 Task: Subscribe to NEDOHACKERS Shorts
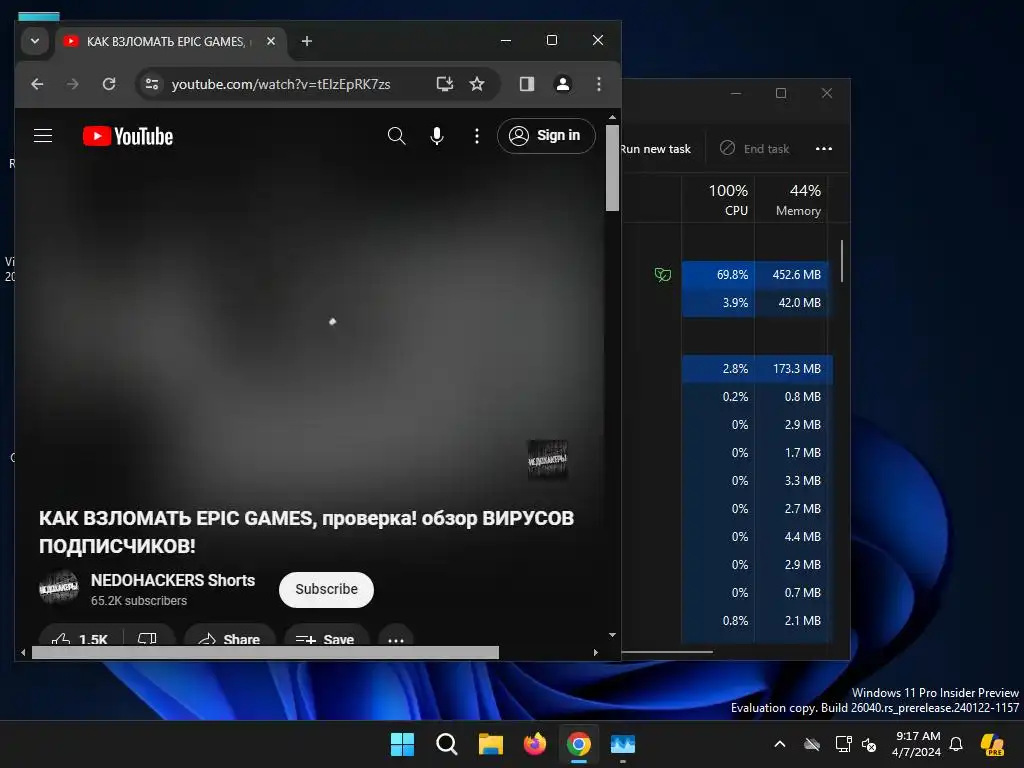(x=327, y=589)
